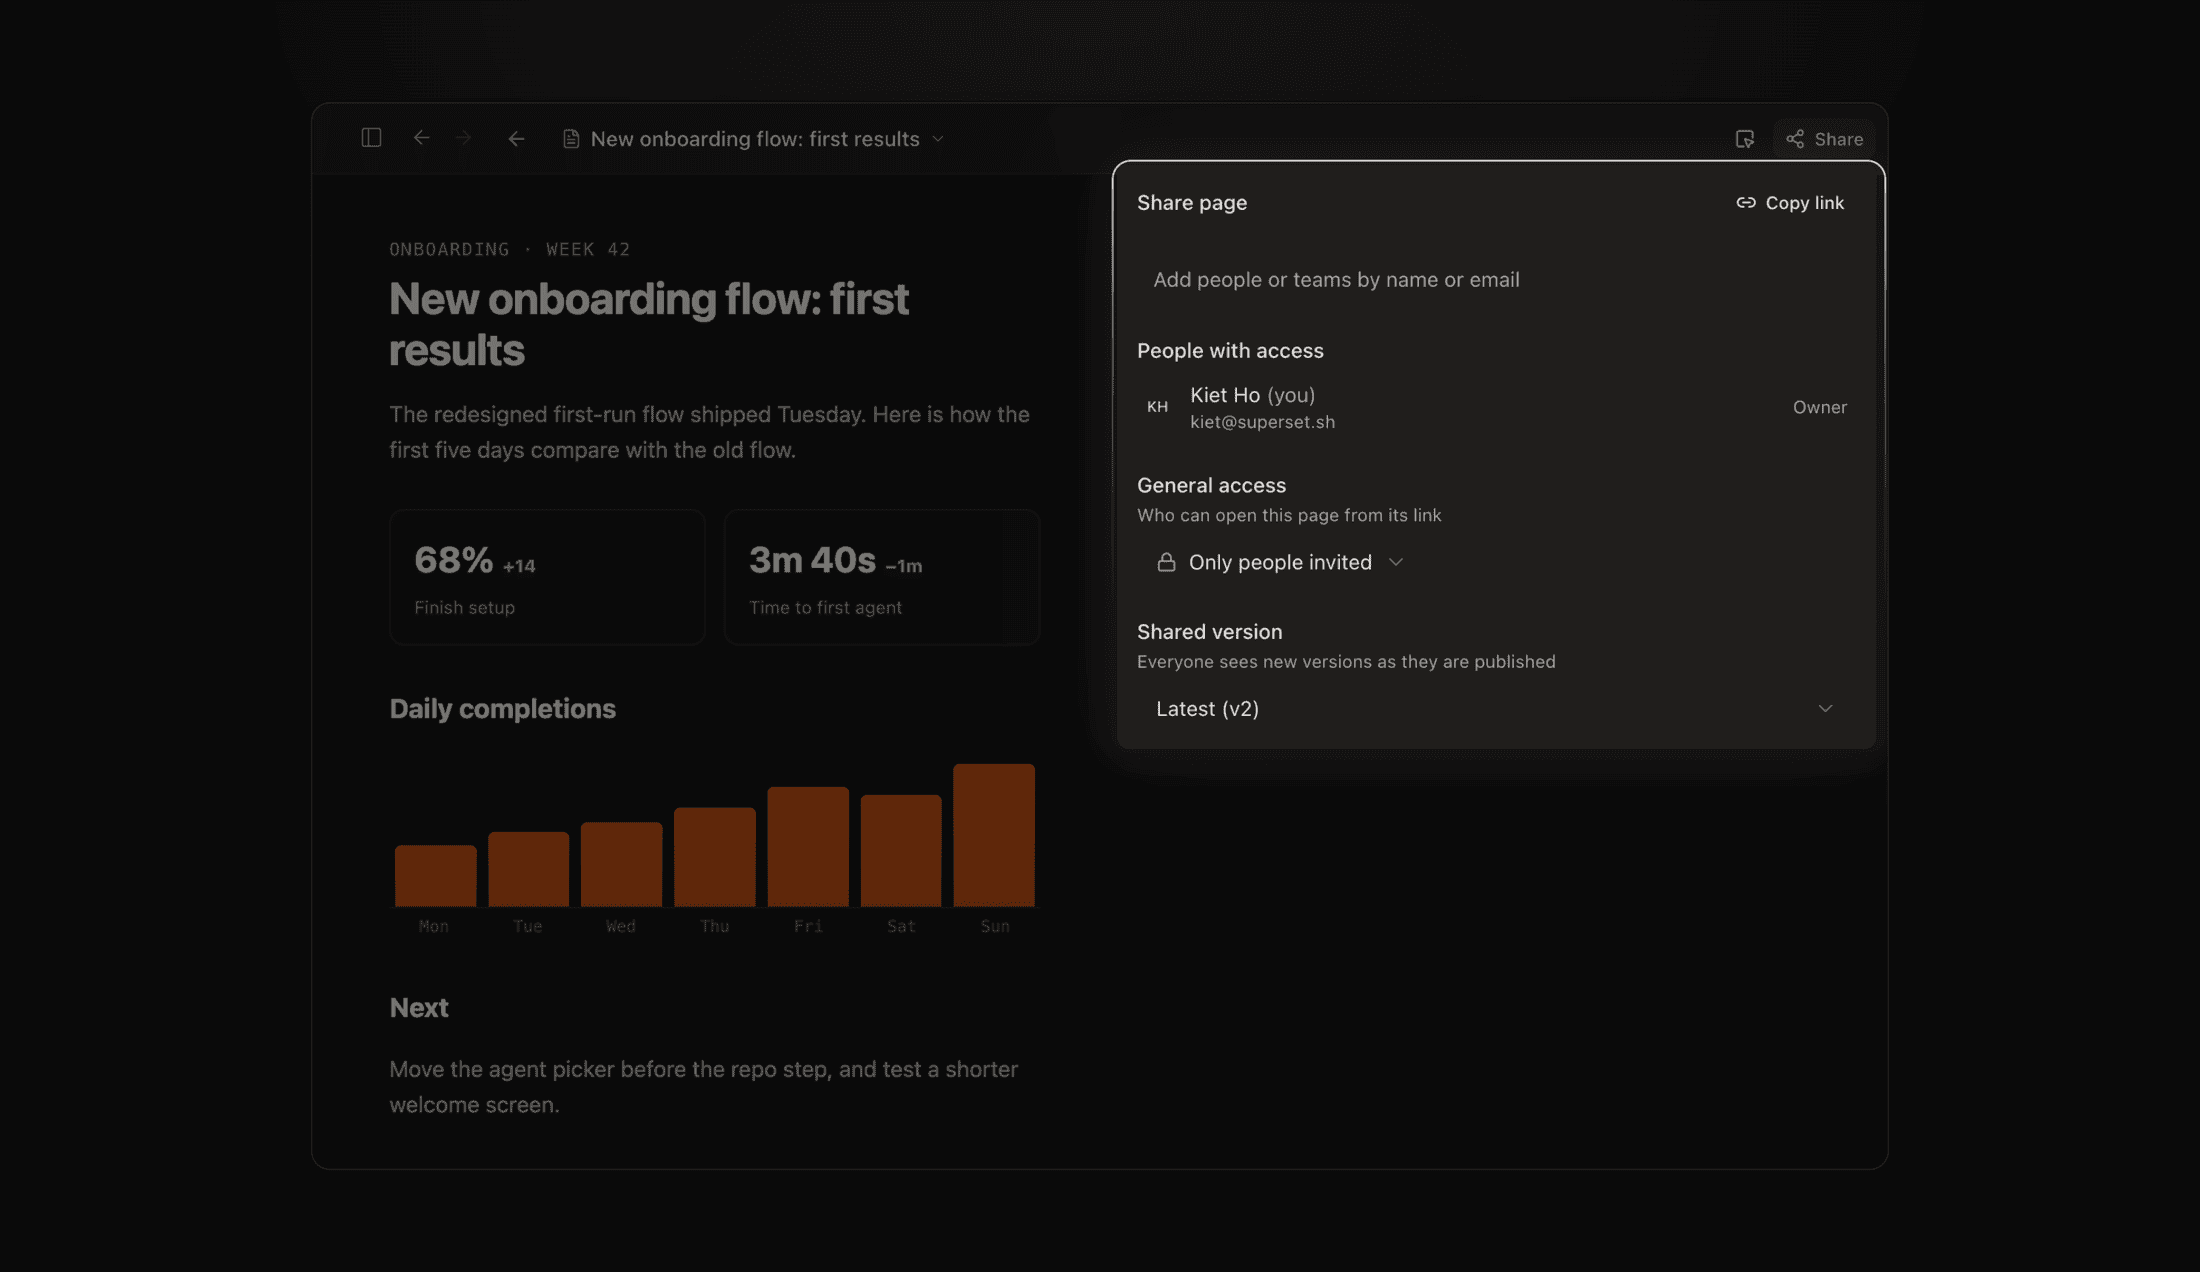Focus the add people or teams field

tap(1498, 280)
